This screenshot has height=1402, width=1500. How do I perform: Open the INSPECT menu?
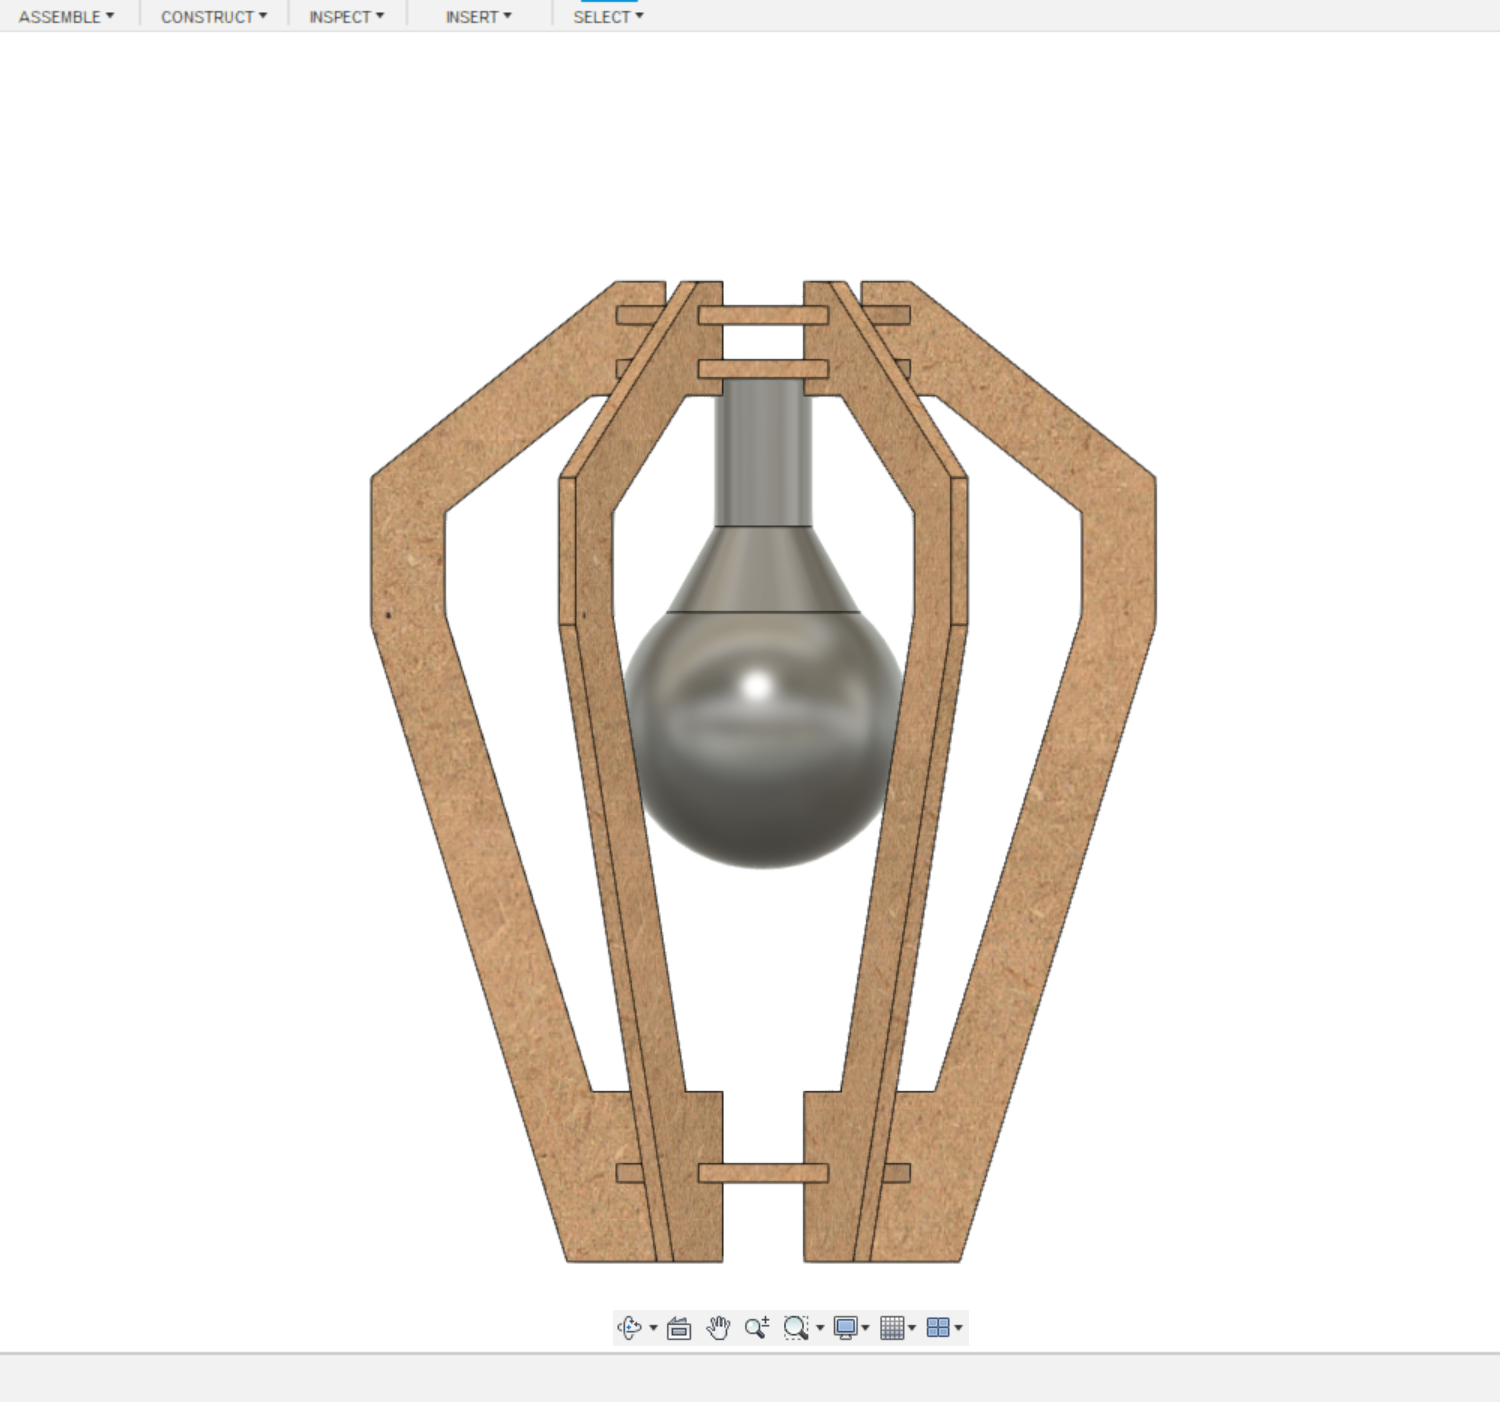(x=345, y=16)
